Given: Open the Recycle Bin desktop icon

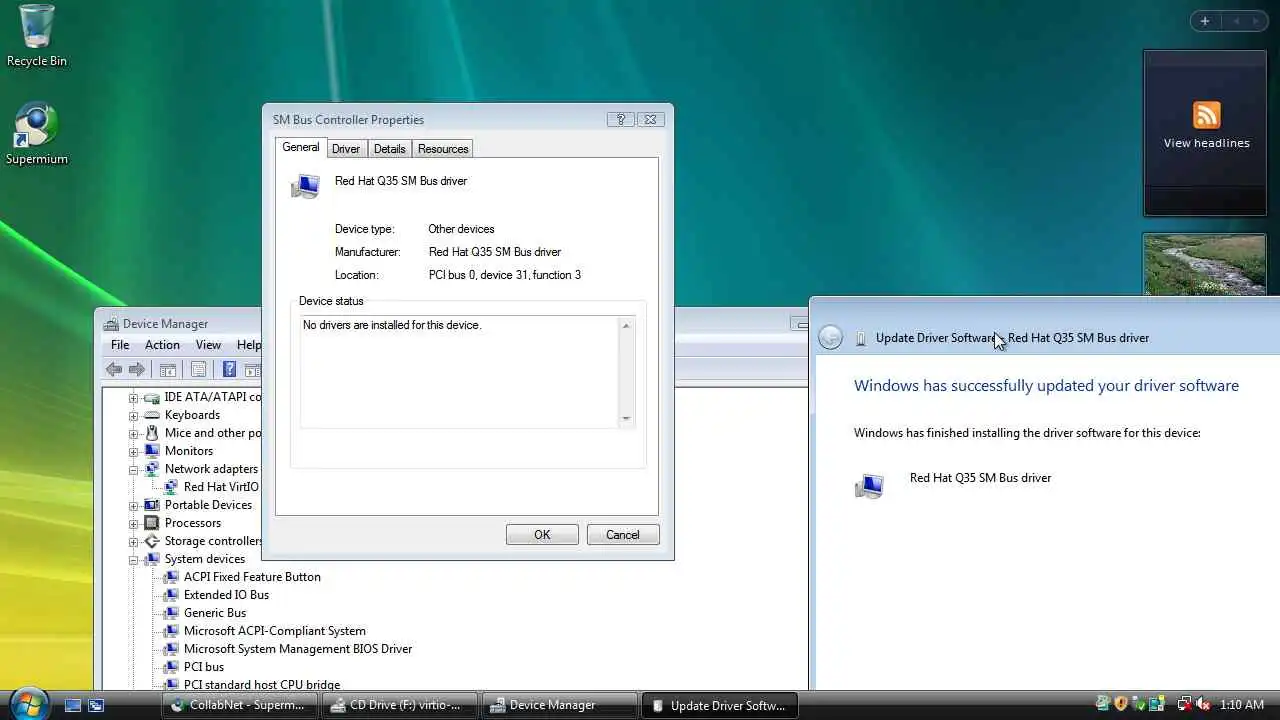Looking at the screenshot, I should (37, 36).
